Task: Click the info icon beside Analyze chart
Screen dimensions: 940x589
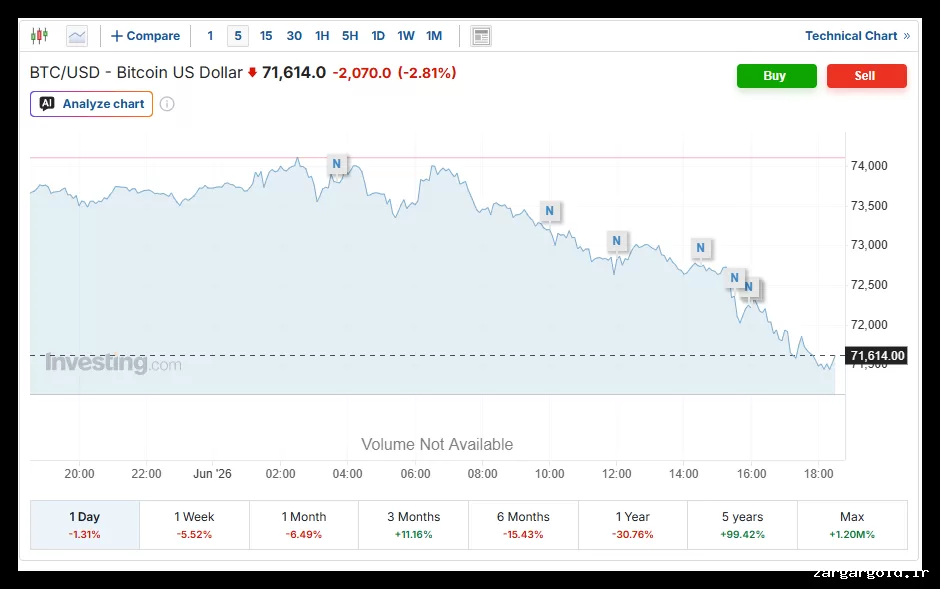Action: (x=167, y=104)
